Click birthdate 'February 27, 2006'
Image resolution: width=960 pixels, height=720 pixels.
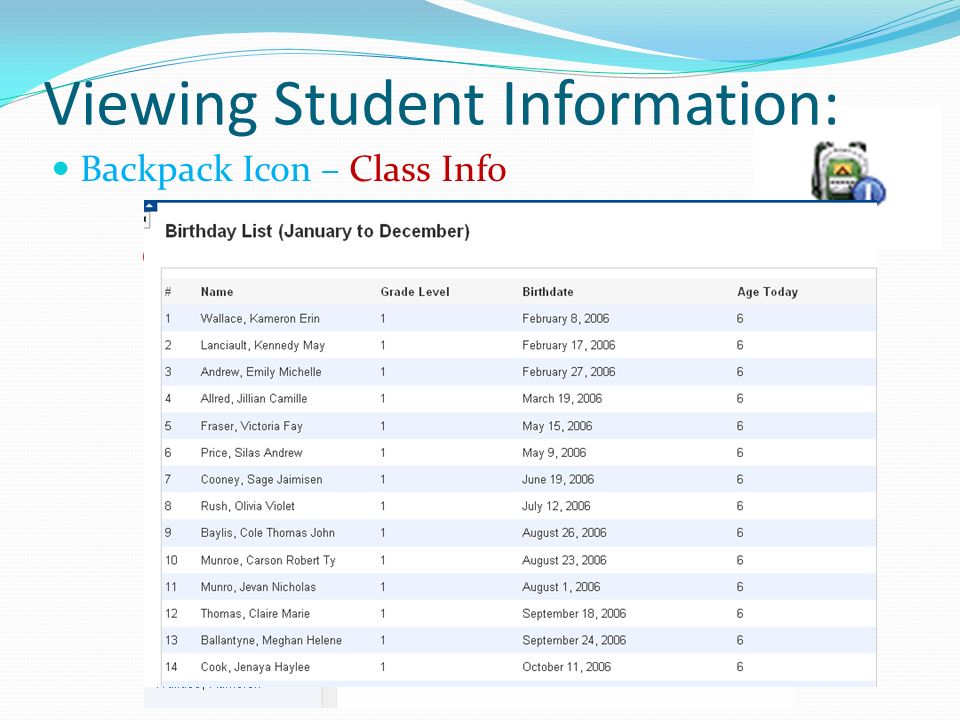coord(568,372)
